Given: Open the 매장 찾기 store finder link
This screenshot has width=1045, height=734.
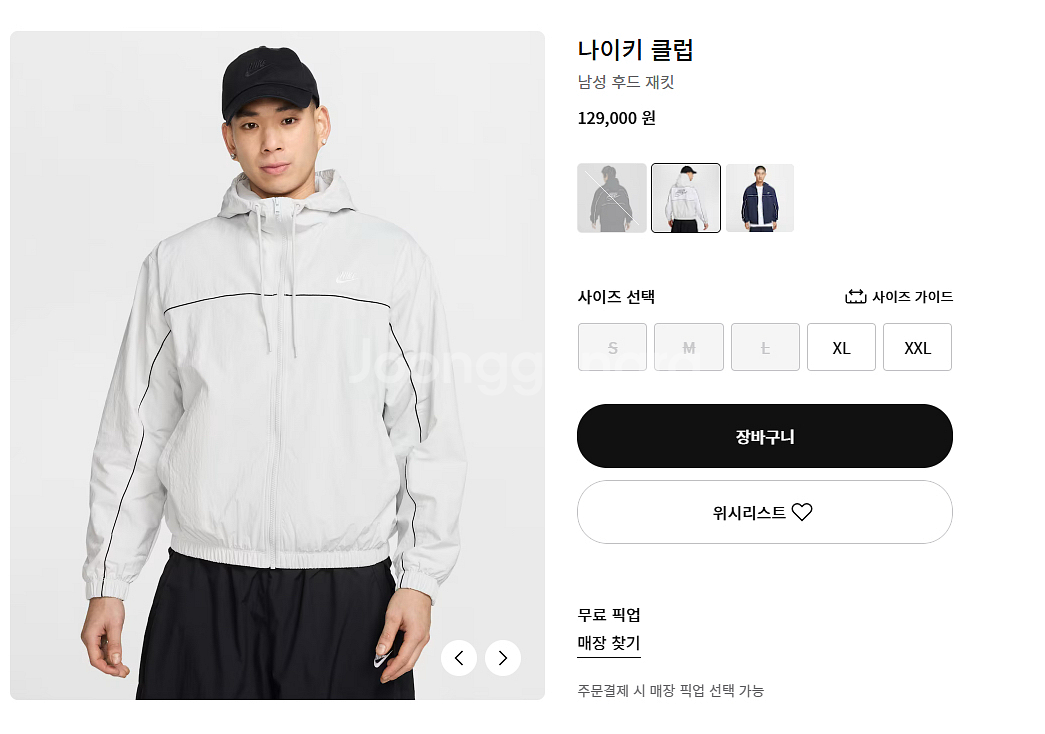Looking at the screenshot, I should pos(609,643).
